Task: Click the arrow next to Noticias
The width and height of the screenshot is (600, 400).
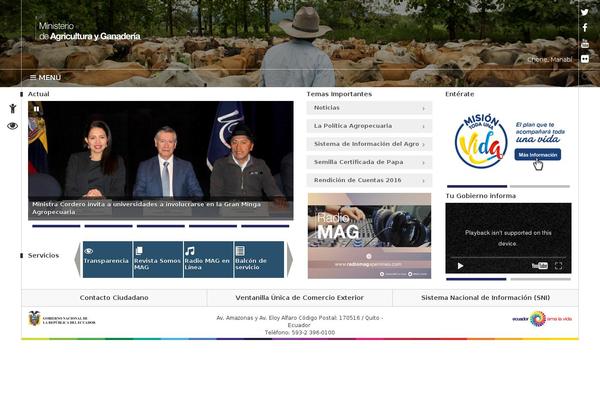Action: tap(424, 108)
